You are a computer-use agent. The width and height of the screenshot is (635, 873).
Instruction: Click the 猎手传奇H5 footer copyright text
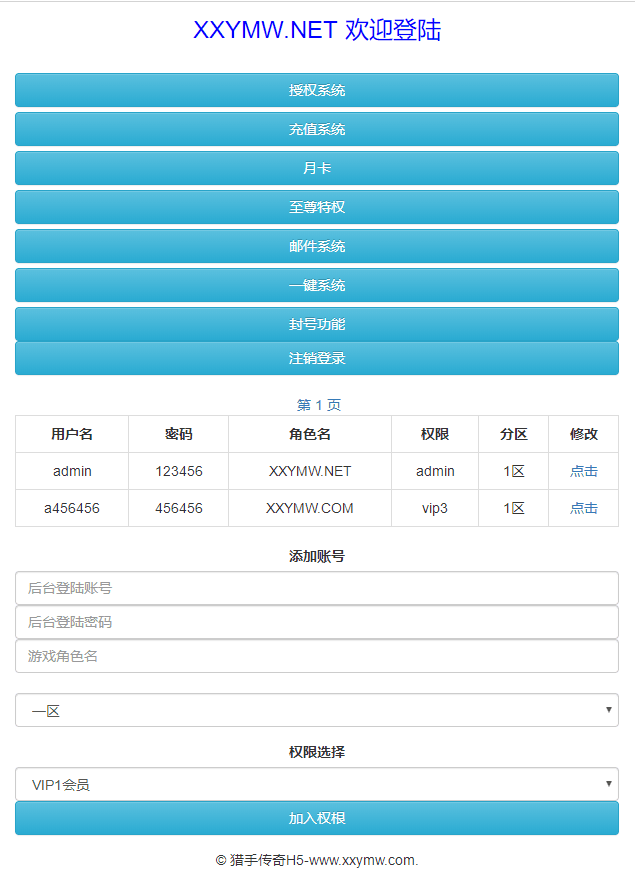click(x=317, y=860)
